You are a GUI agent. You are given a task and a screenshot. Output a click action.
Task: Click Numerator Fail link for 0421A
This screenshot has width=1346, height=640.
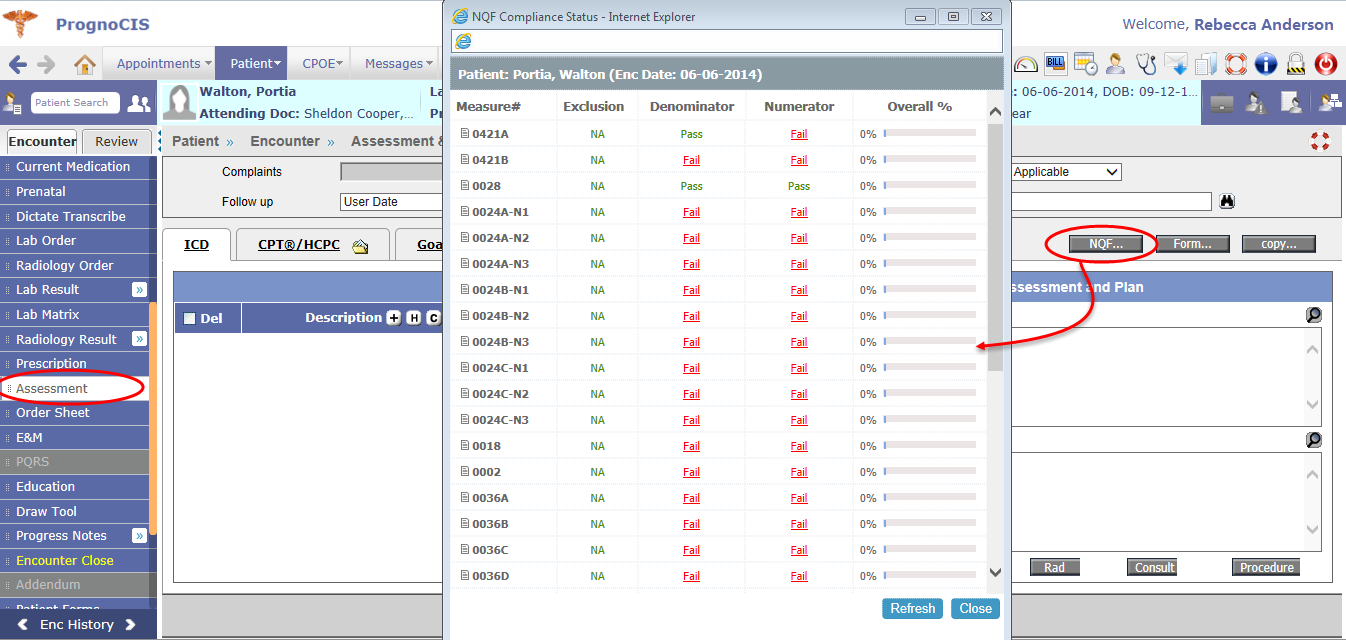pyautogui.click(x=799, y=134)
